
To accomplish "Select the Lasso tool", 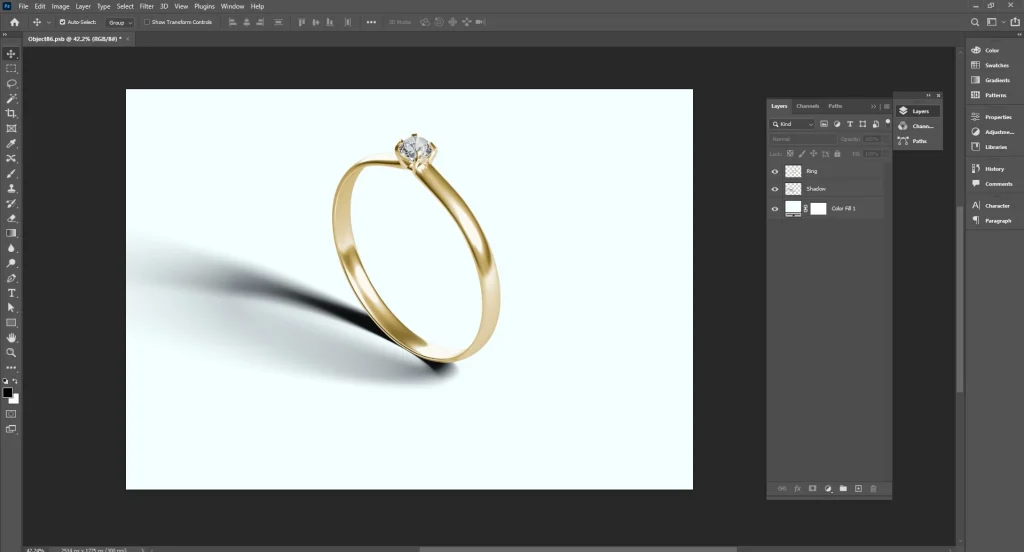I will point(11,84).
